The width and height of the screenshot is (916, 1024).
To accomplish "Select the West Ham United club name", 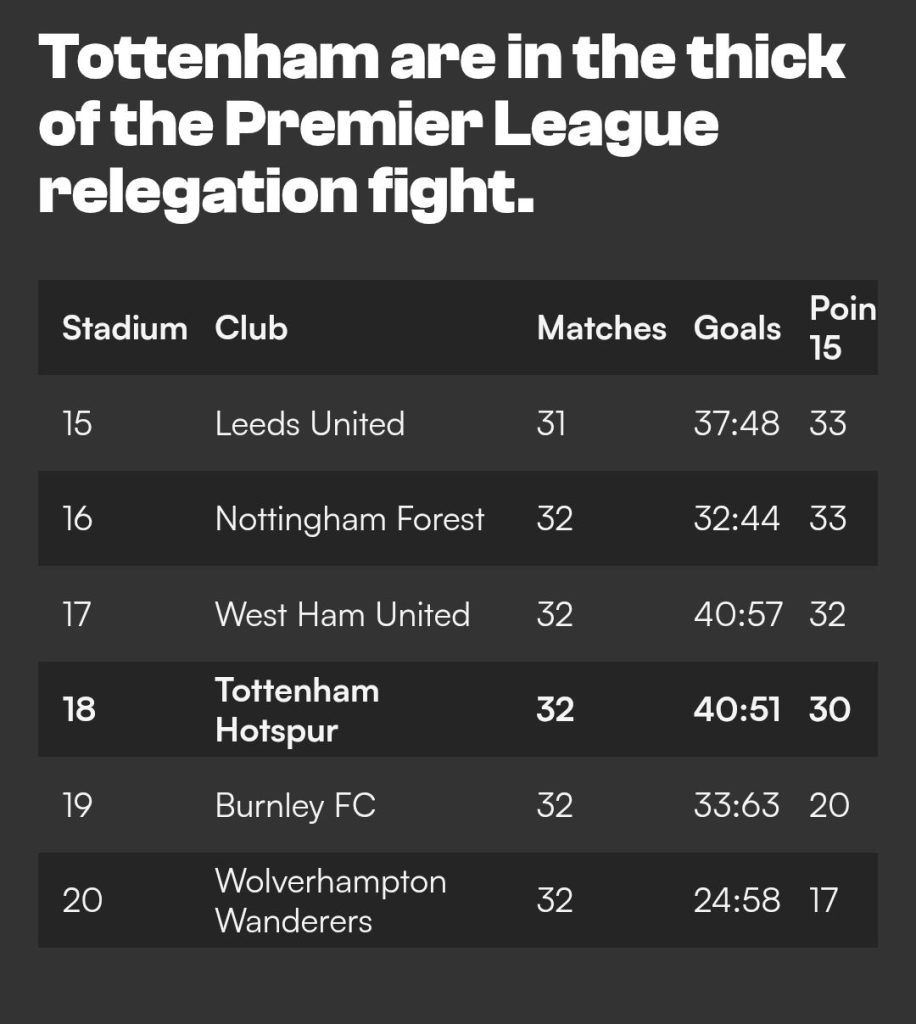I will pyautogui.click(x=342, y=614).
